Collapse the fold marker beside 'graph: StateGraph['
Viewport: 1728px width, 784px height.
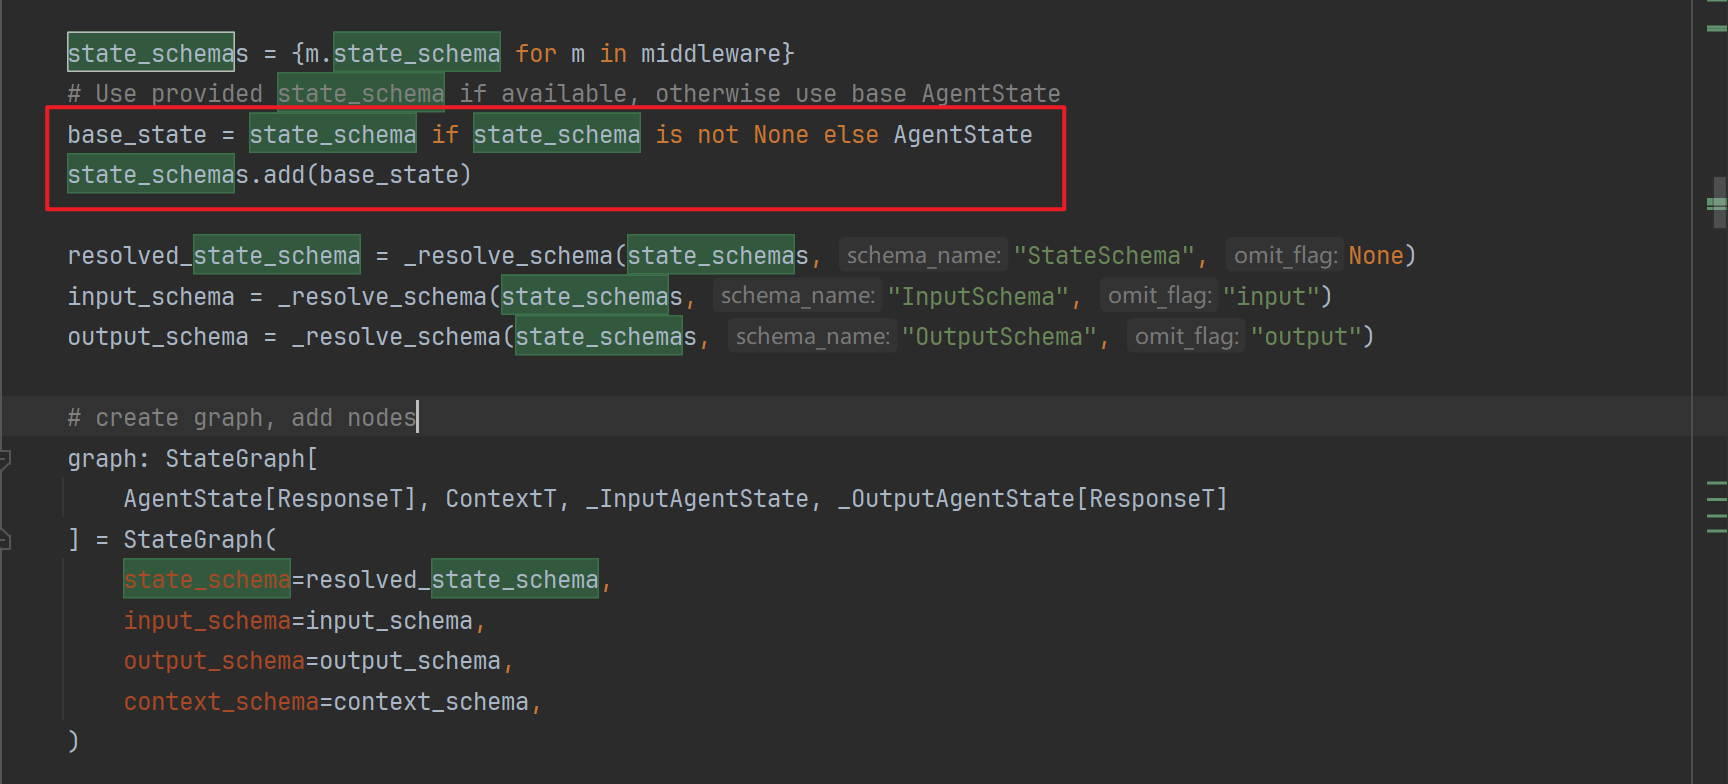pyautogui.click(x=4, y=459)
